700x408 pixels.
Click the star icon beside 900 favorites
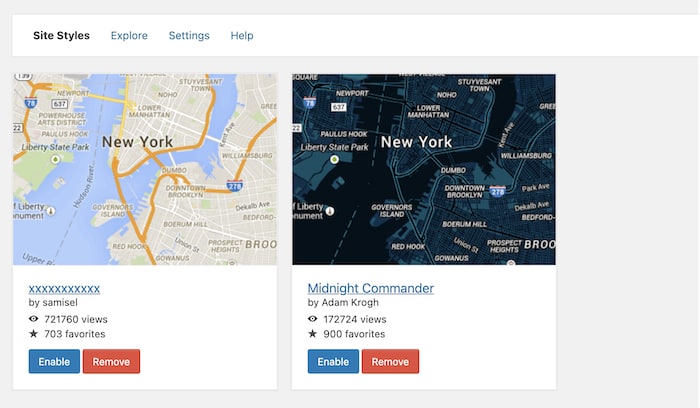click(312, 333)
